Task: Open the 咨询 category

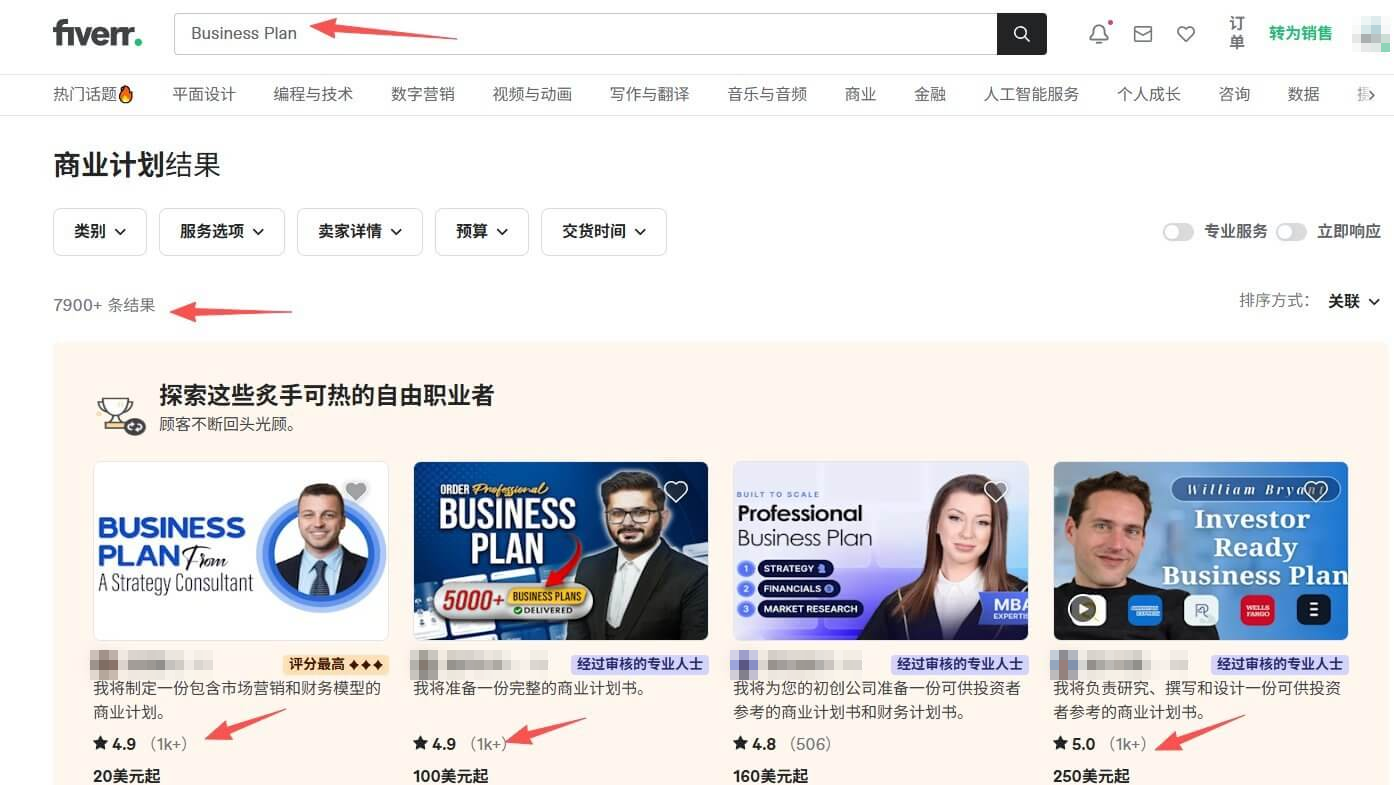Action: 1234,94
